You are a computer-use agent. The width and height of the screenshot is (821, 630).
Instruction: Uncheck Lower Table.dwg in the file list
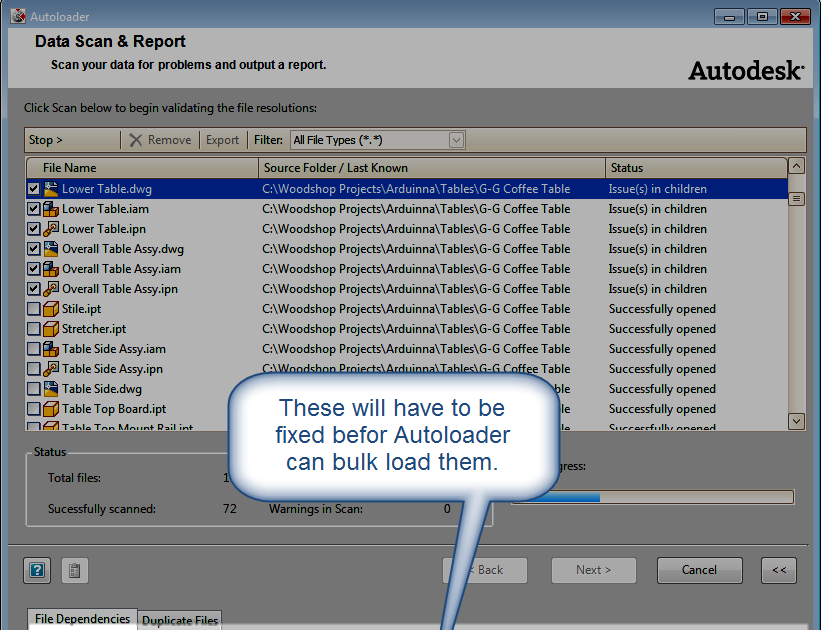(x=33, y=188)
